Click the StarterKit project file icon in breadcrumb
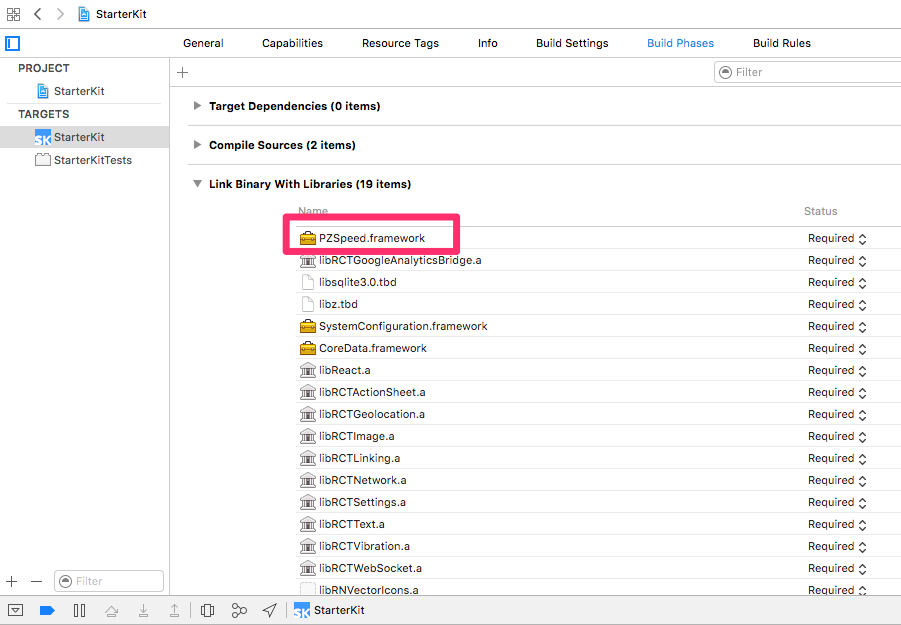901x625 pixels. 84,14
